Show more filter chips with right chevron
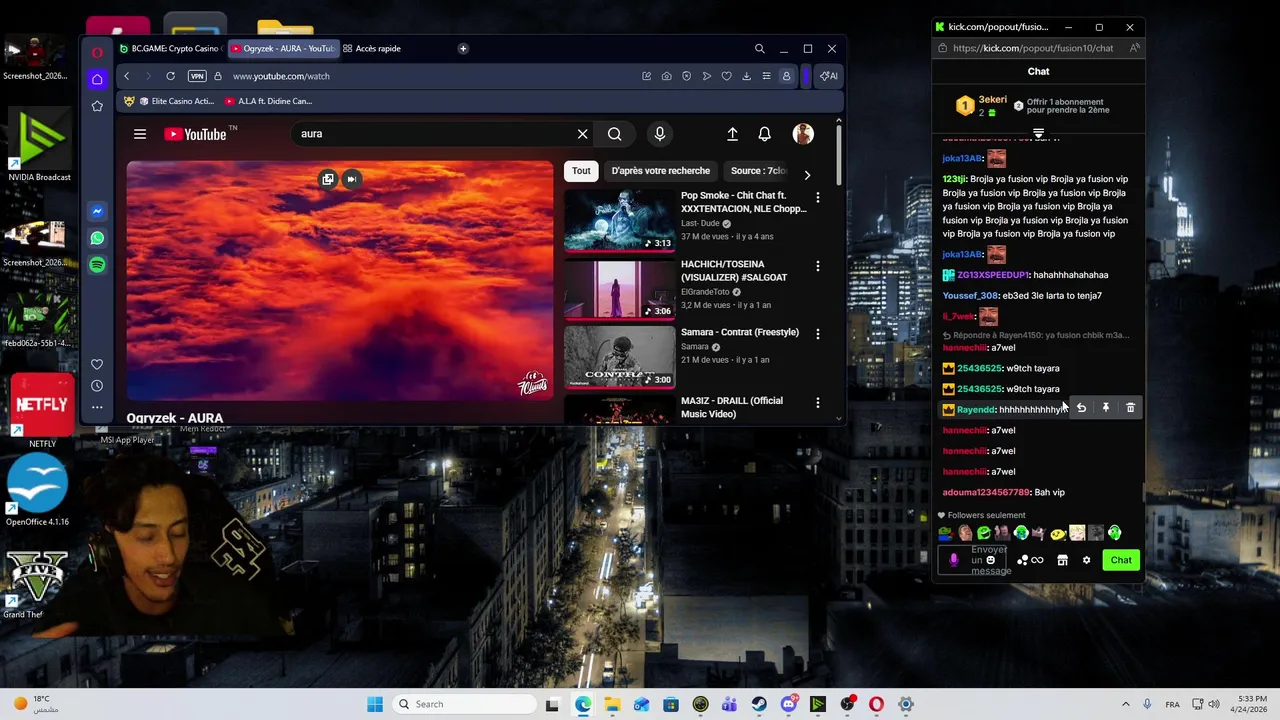This screenshot has width=1280, height=720. pyautogui.click(x=807, y=175)
